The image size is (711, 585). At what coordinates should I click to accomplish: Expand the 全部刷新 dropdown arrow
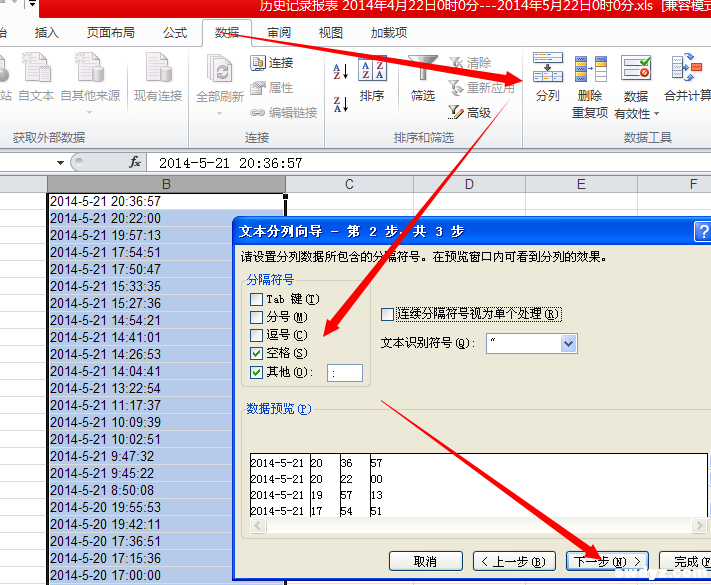[x=219, y=113]
